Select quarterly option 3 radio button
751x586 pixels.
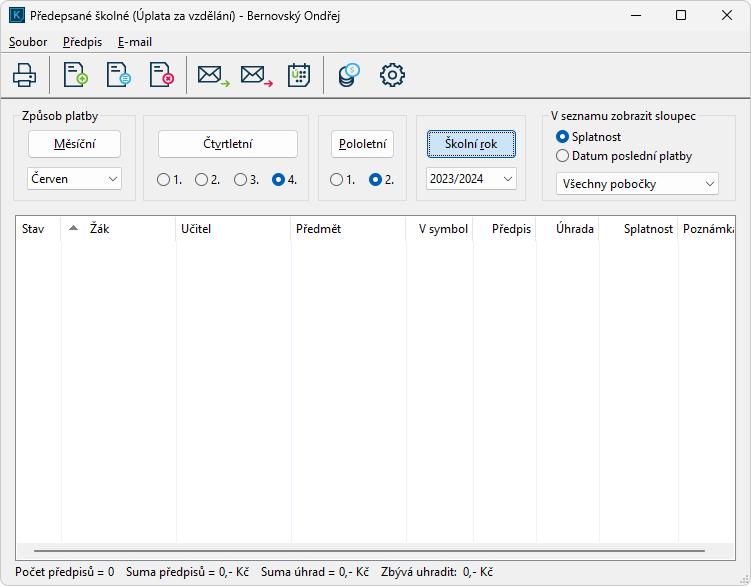(x=240, y=180)
